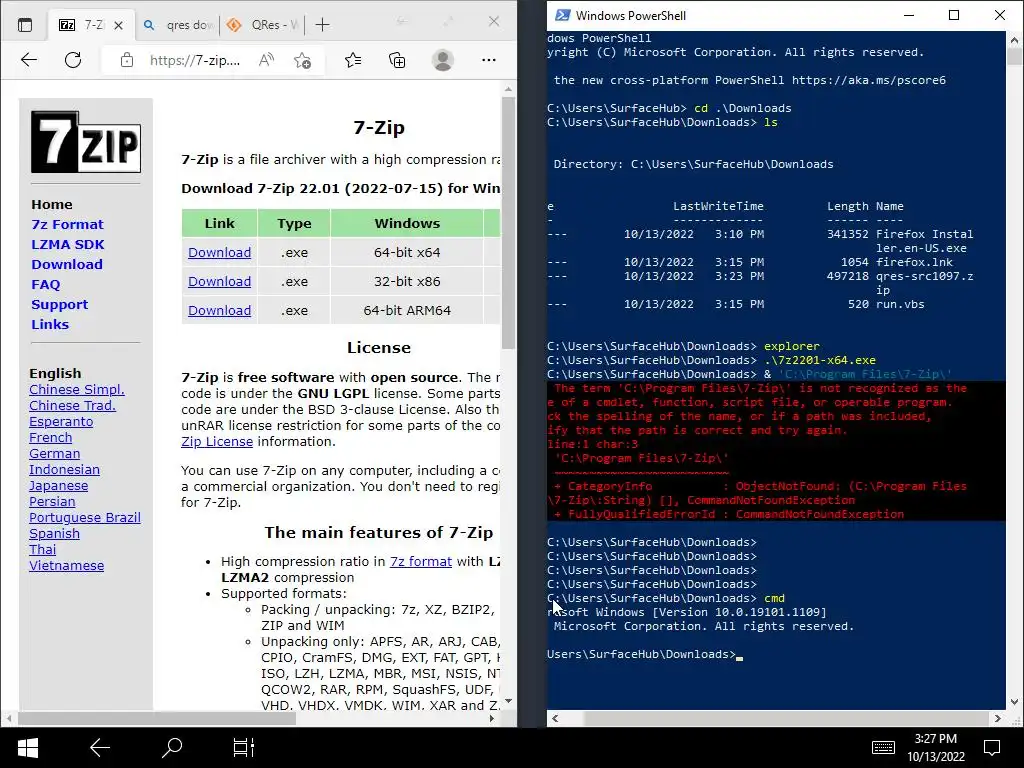Switch language to Chinese Simpl.
The width and height of the screenshot is (1024, 768).
(x=76, y=390)
